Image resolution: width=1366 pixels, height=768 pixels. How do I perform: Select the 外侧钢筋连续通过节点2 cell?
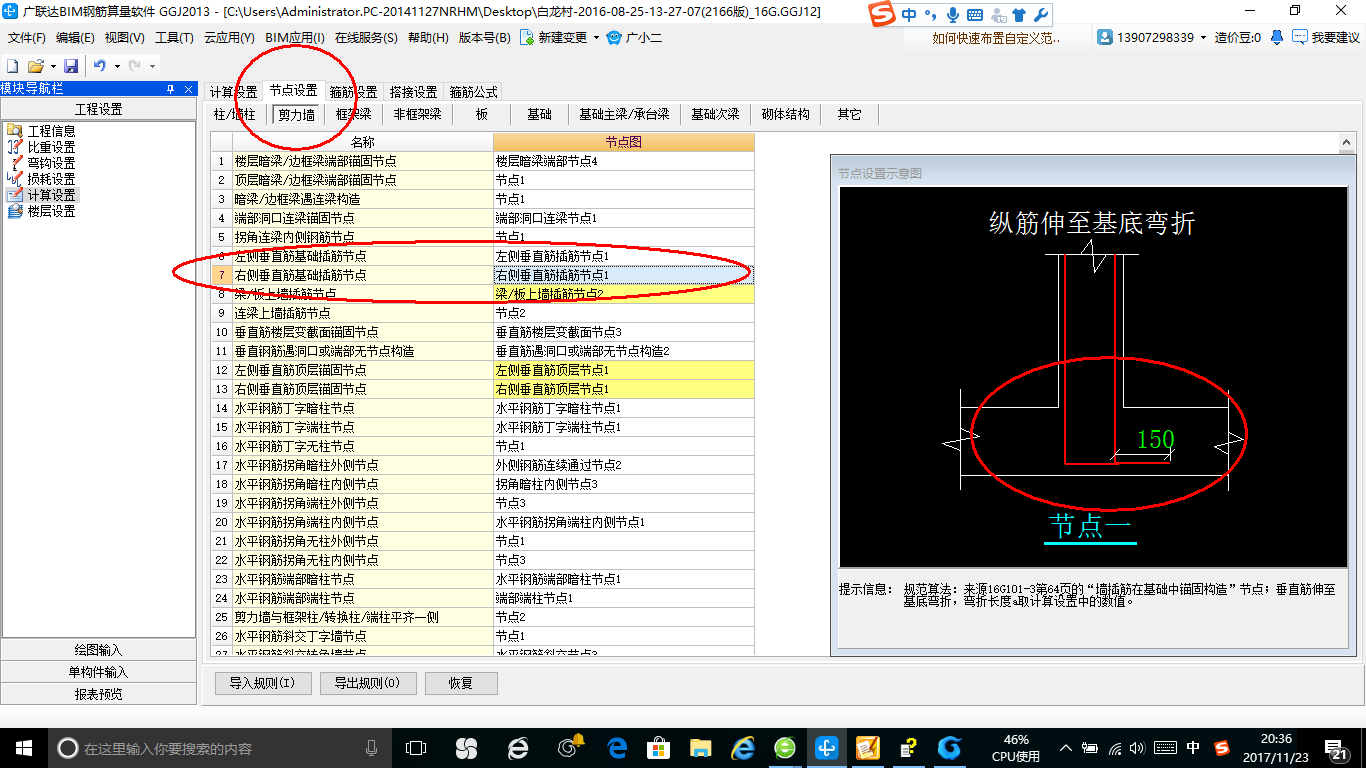point(624,465)
